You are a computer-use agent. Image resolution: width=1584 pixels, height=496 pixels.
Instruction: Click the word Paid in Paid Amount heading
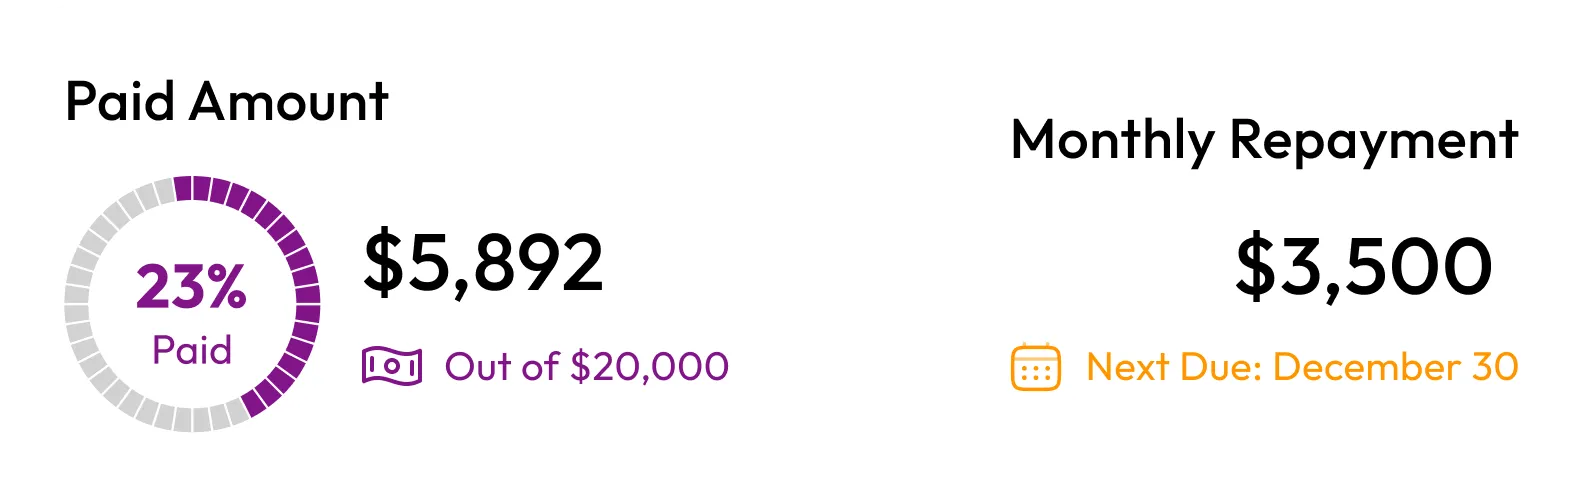point(120,102)
